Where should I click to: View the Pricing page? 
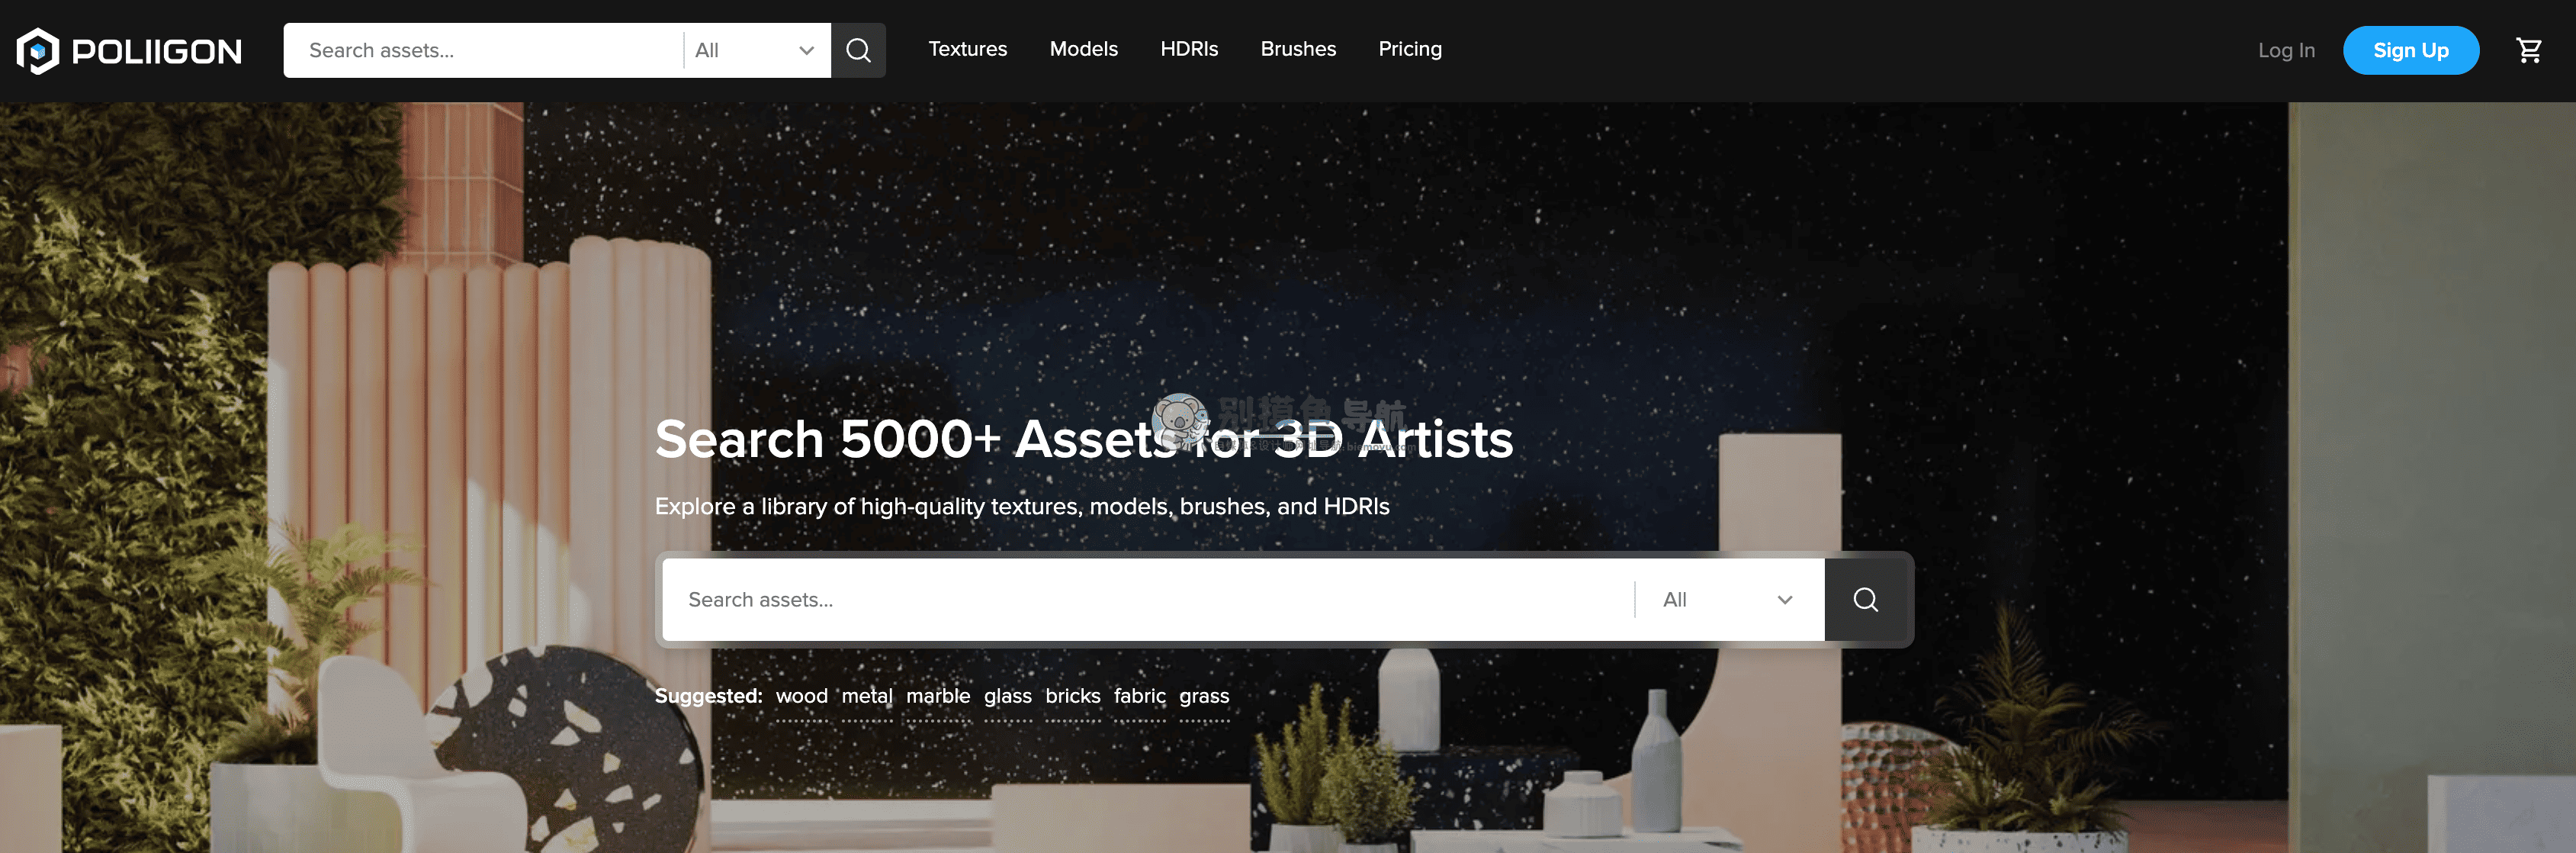click(x=1410, y=49)
